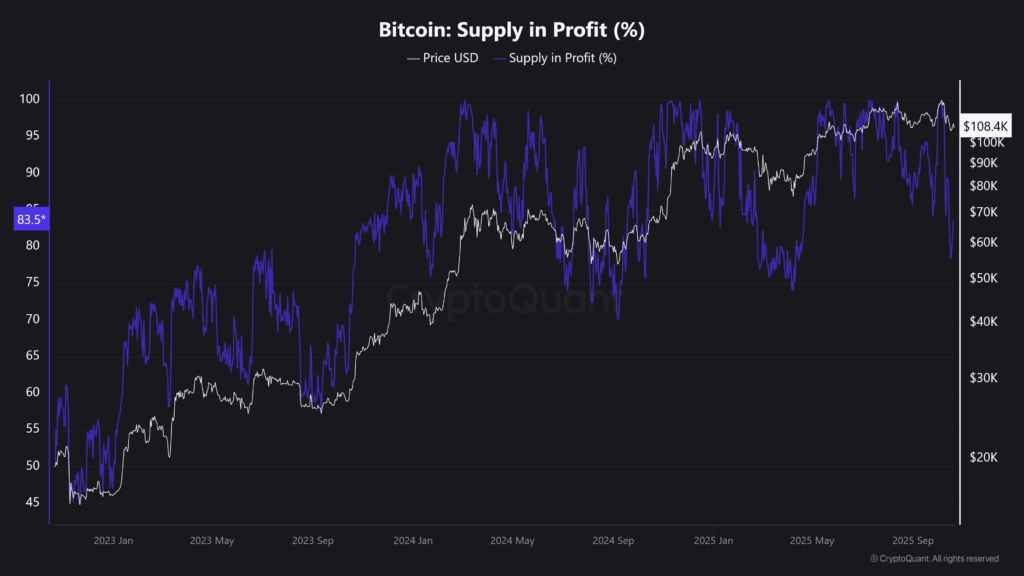This screenshot has height=576, width=1024.
Task: Click the 2025 Sep date axis label
Action: tap(911, 541)
